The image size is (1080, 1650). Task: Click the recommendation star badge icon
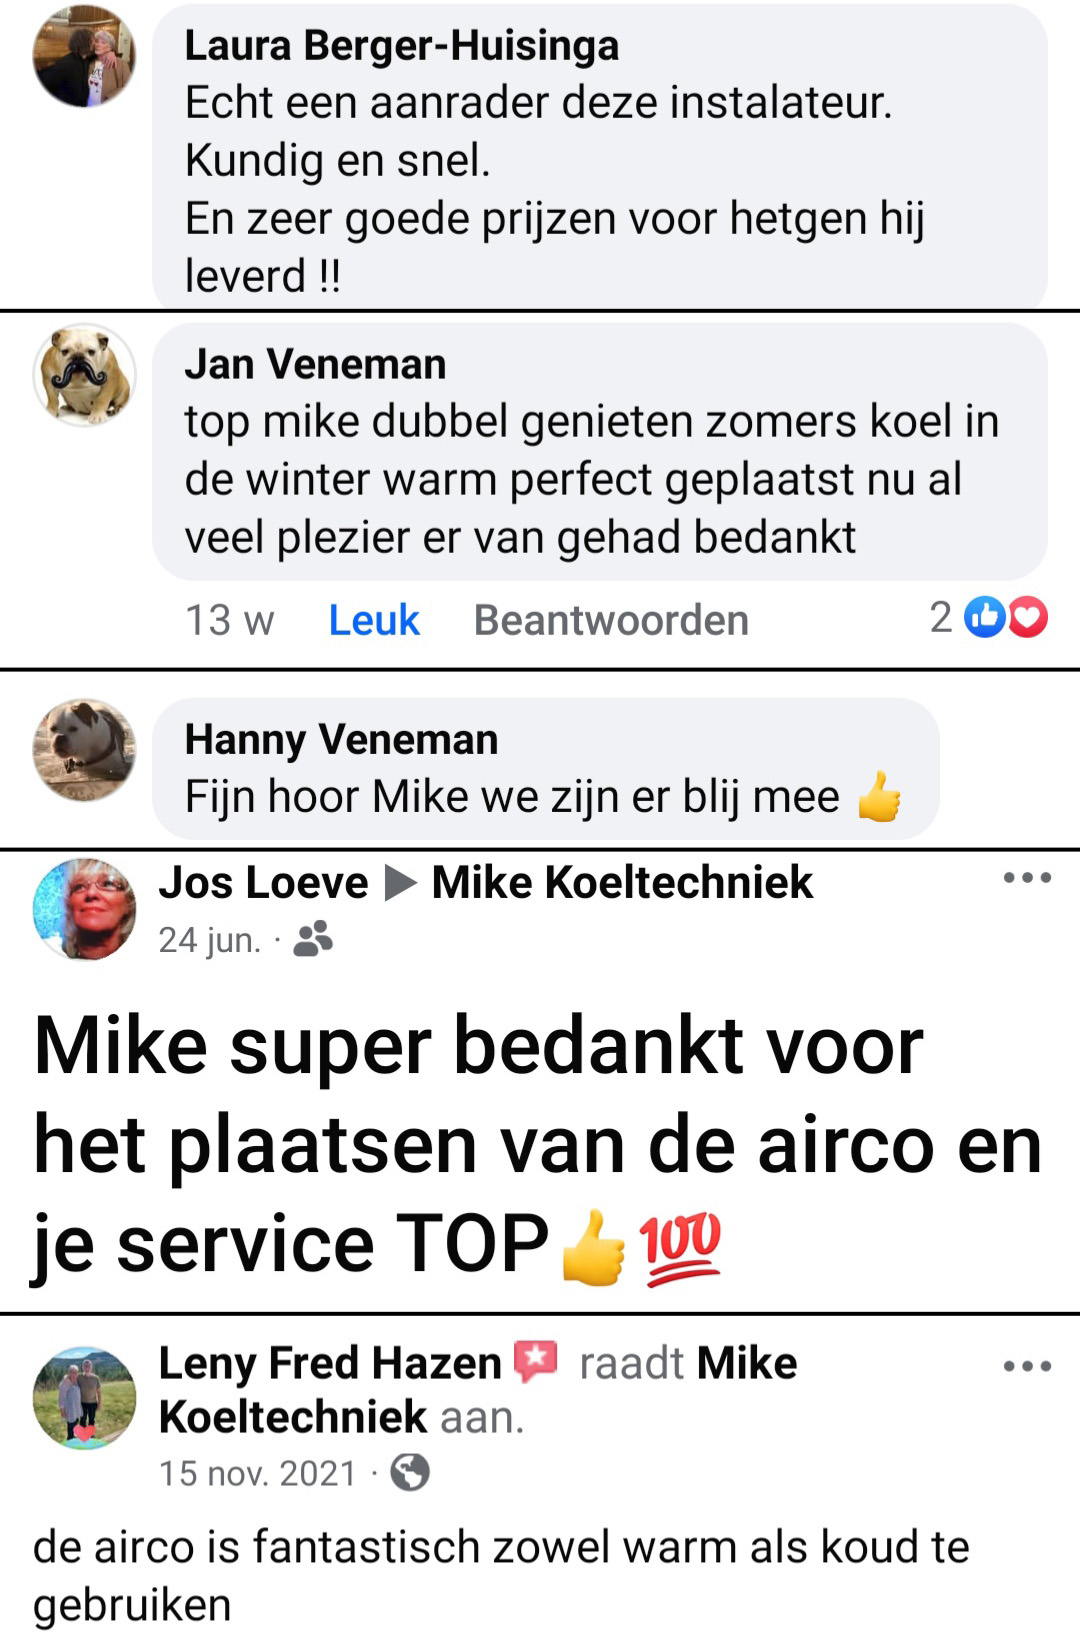[535, 1362]
